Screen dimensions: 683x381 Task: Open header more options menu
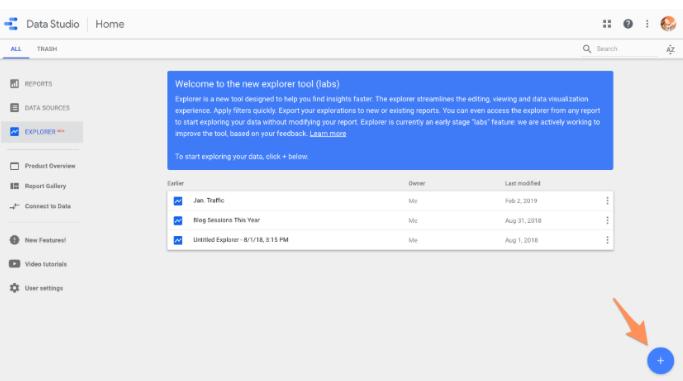coord(647,24)
